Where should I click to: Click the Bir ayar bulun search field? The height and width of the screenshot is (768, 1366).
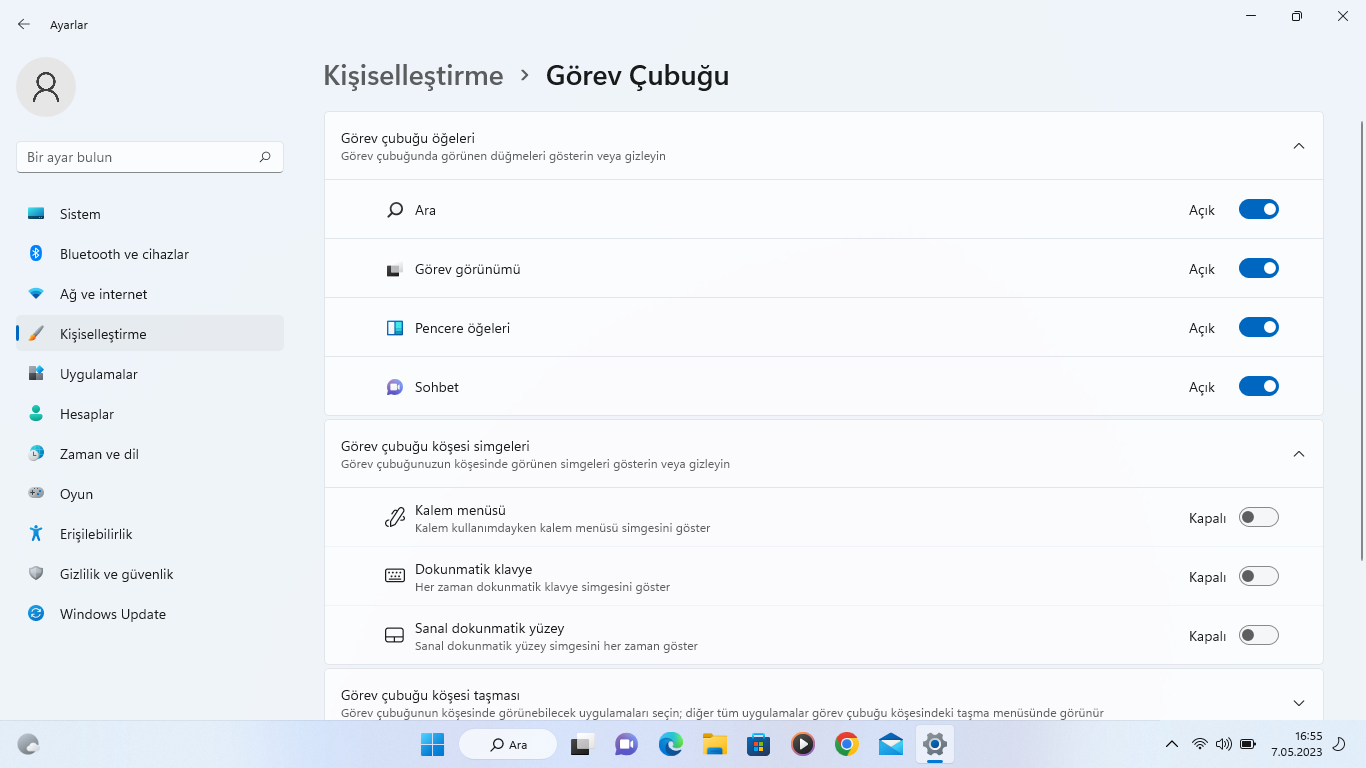click(x=150, y=157)
